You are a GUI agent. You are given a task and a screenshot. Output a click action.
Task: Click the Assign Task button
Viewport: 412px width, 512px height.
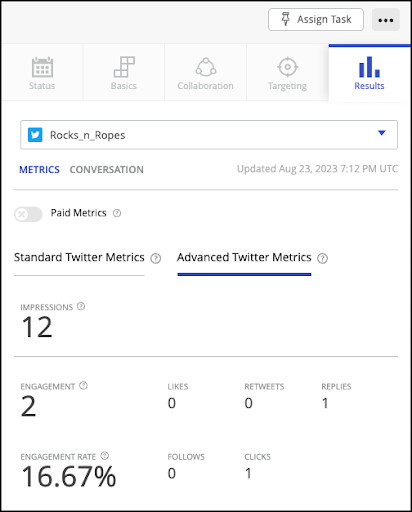[x=316, y=20]
